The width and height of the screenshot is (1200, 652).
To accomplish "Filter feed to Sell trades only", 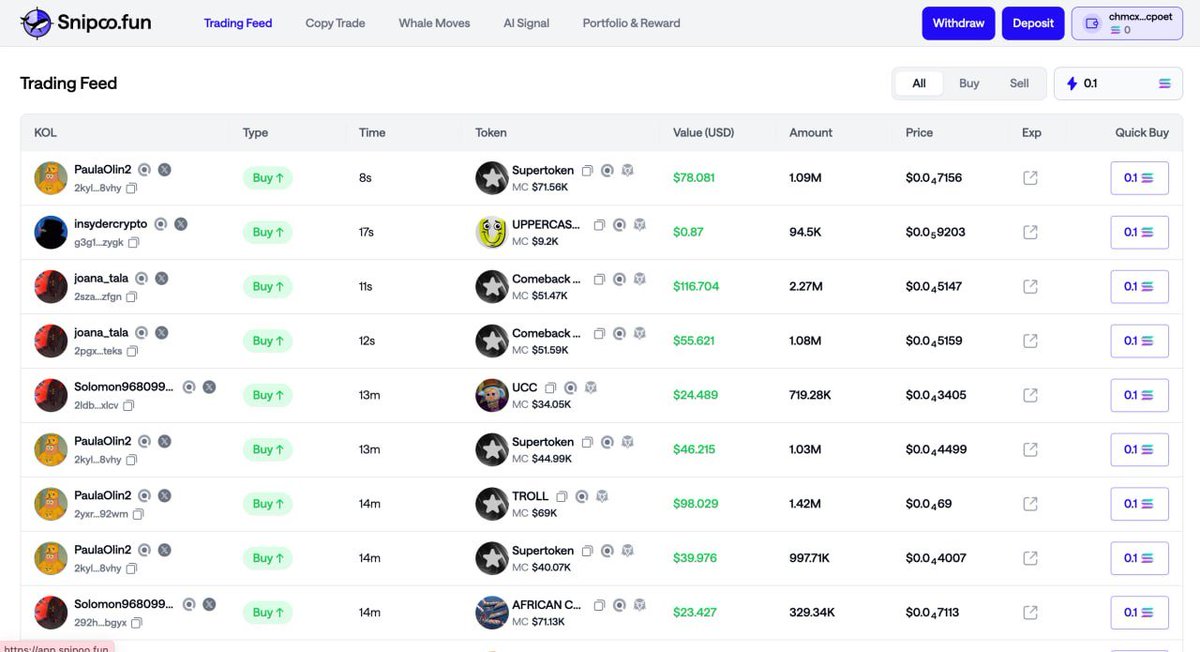I will (x=1019, y=84).
